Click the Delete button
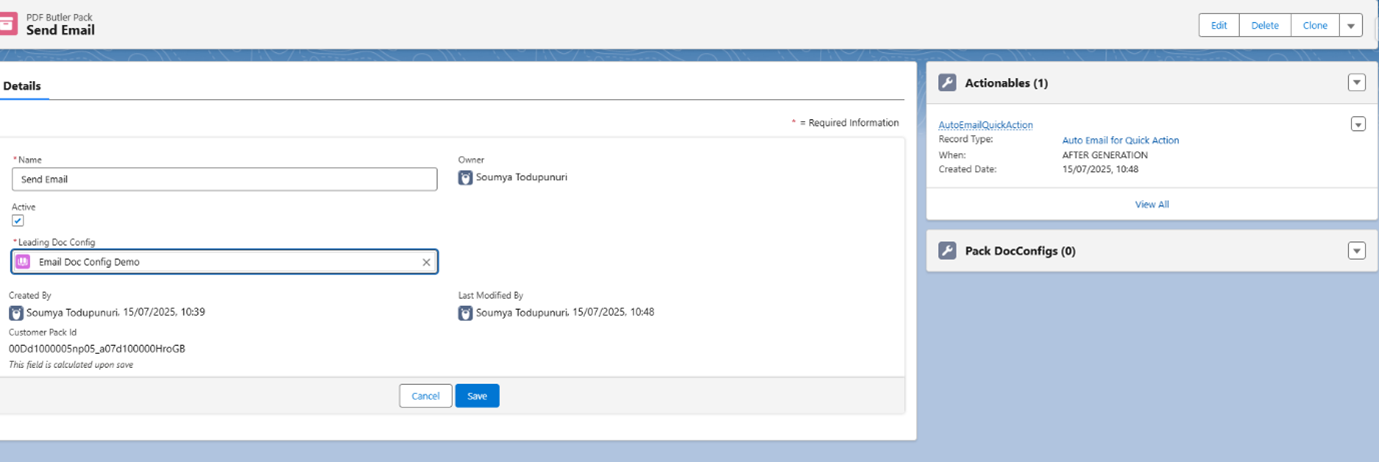 1265,26
